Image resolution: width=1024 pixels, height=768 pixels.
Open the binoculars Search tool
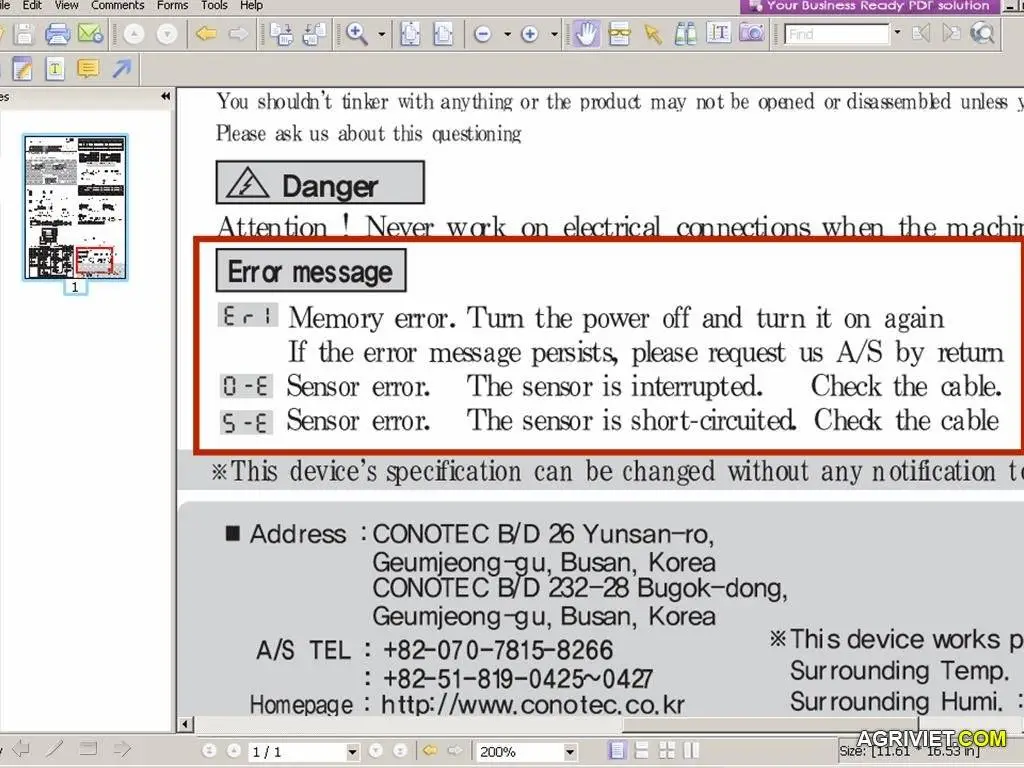pyautogui.click(x=685, y=34)
